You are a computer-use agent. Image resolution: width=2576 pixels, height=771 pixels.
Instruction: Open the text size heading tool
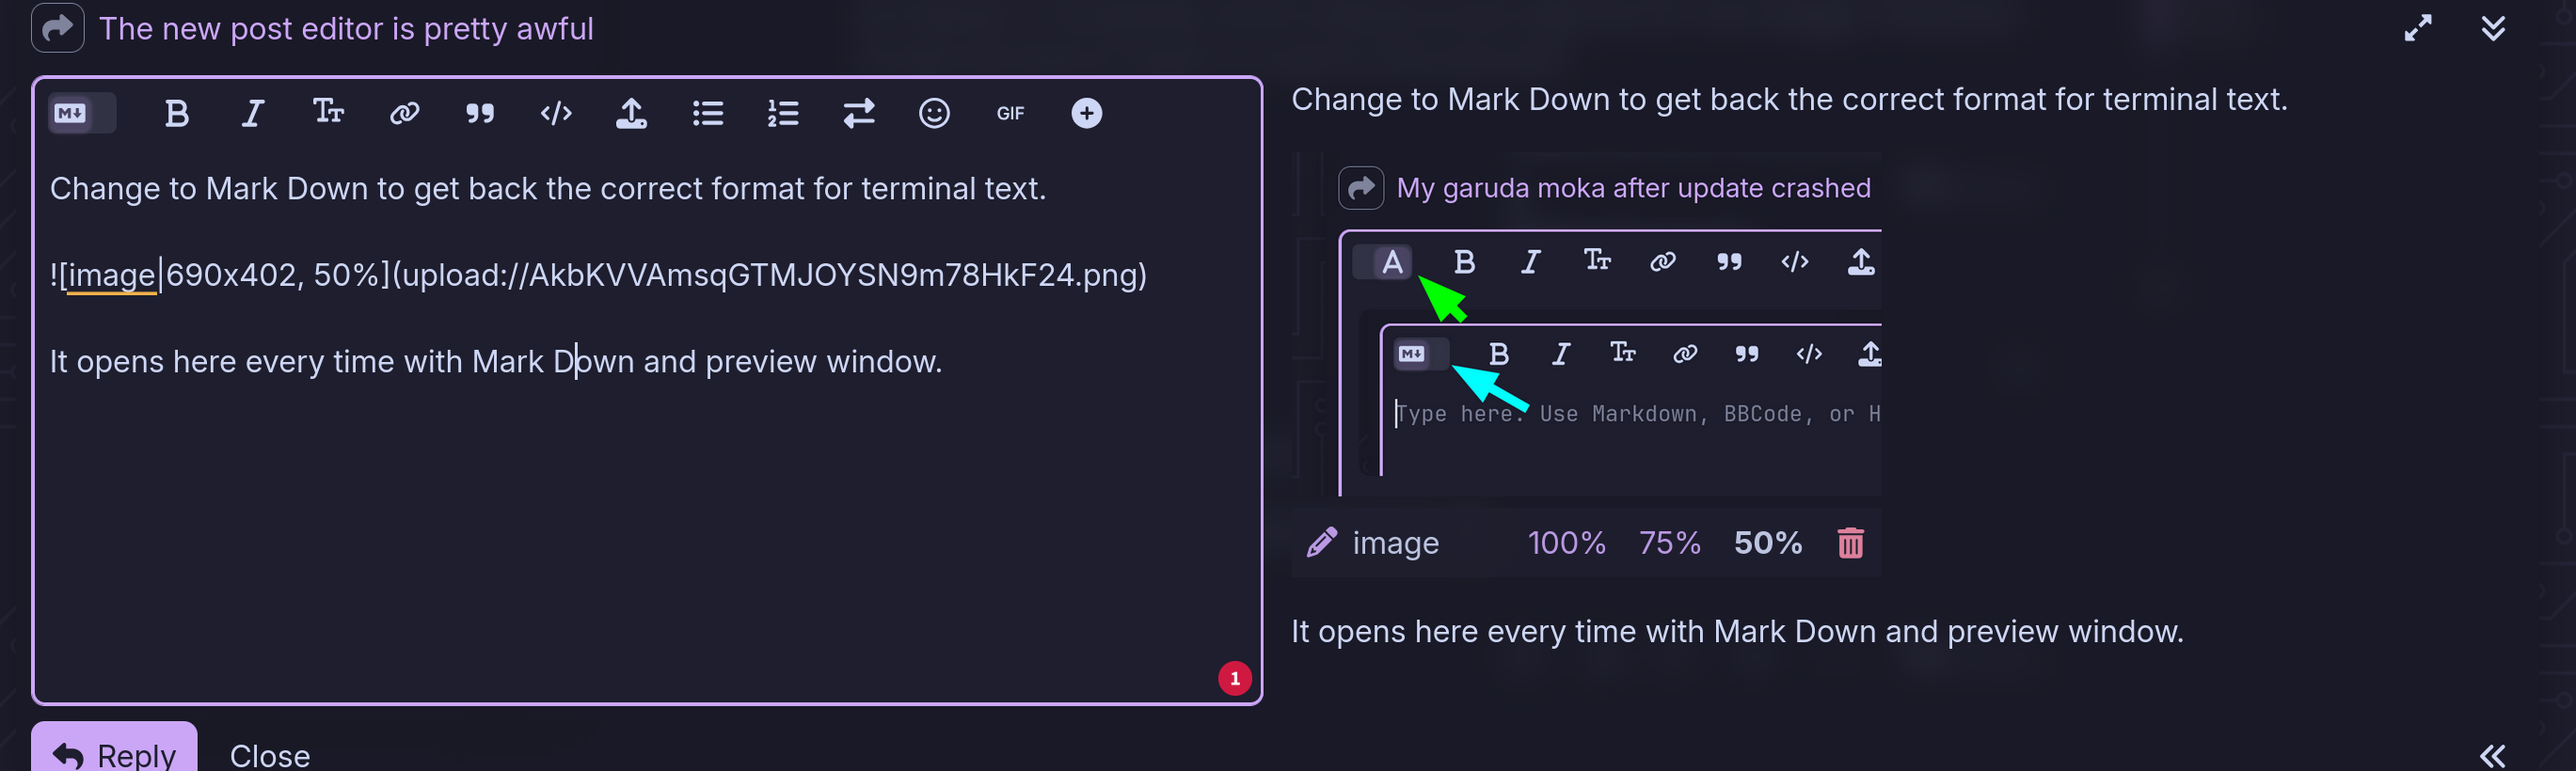(x=329, y=113)
